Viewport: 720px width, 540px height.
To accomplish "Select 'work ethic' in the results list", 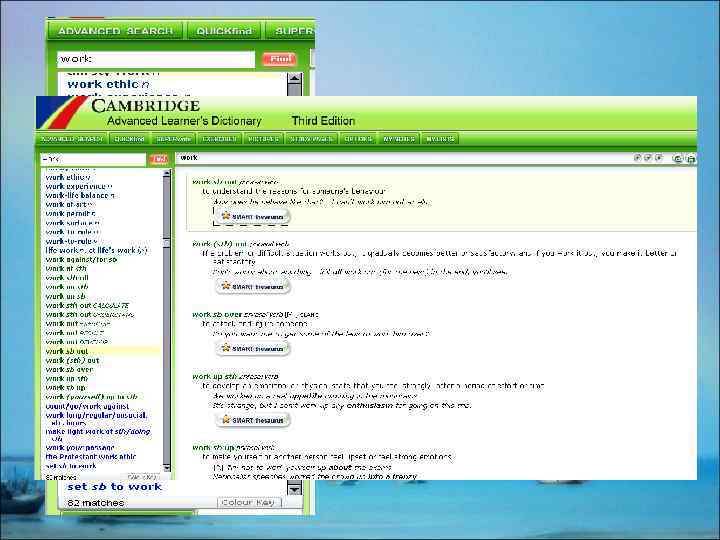I will pyautogui.click(x=68, y=177).
